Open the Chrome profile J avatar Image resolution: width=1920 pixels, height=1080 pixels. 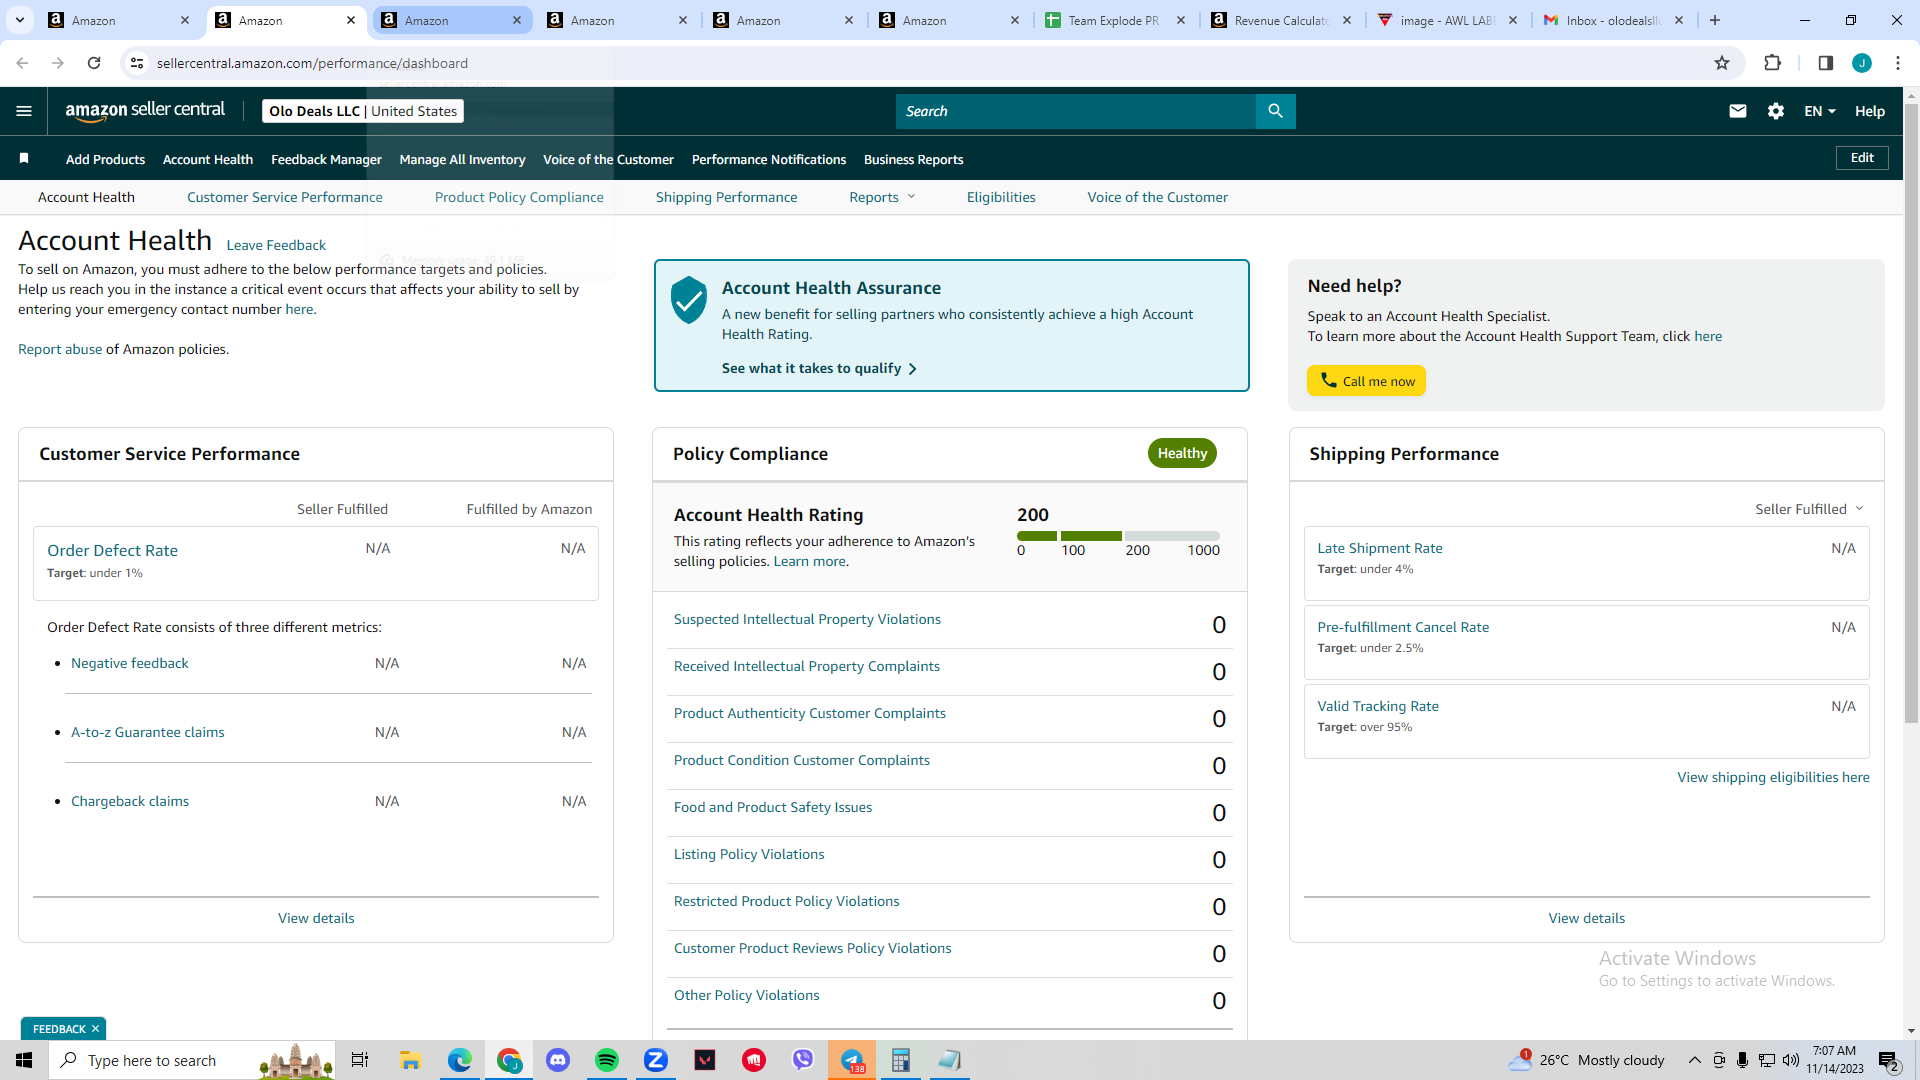(1862, 63)
